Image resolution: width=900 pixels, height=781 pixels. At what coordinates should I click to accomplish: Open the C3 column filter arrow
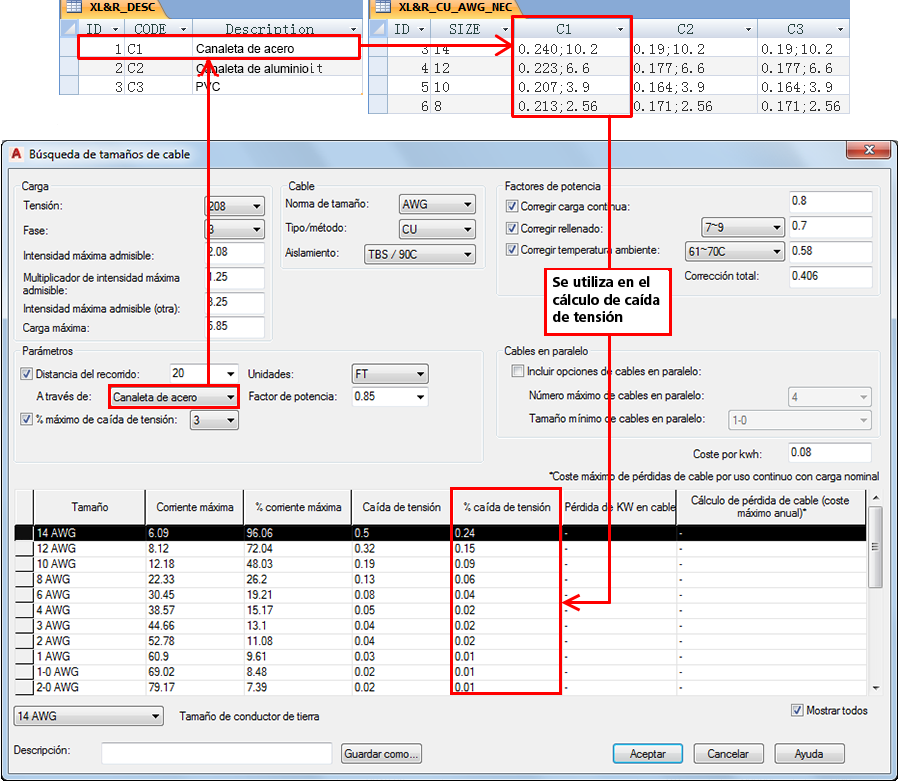point(840,29)
